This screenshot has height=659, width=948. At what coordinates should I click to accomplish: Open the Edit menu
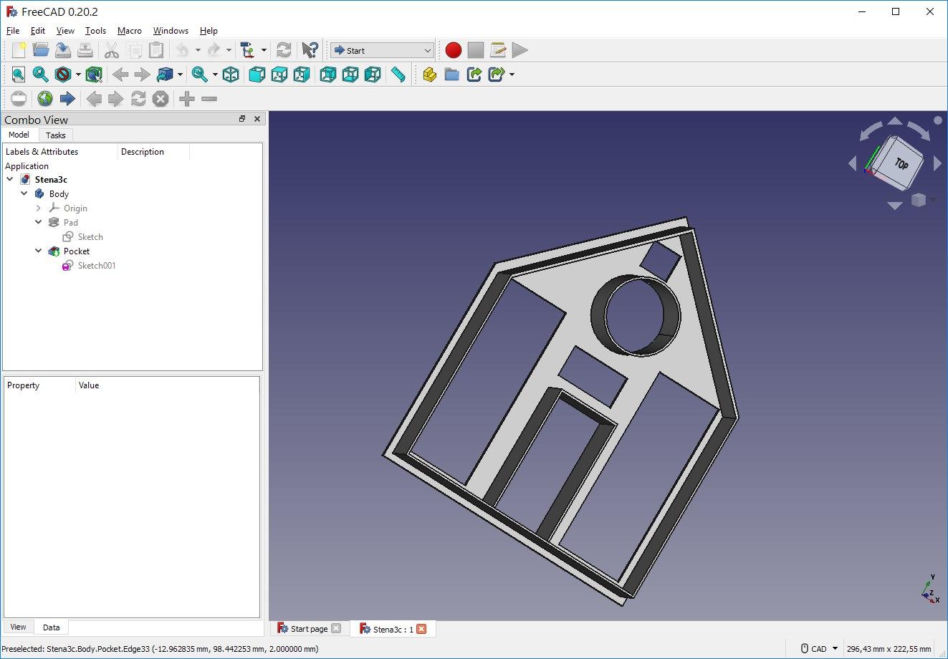point(37,30)
